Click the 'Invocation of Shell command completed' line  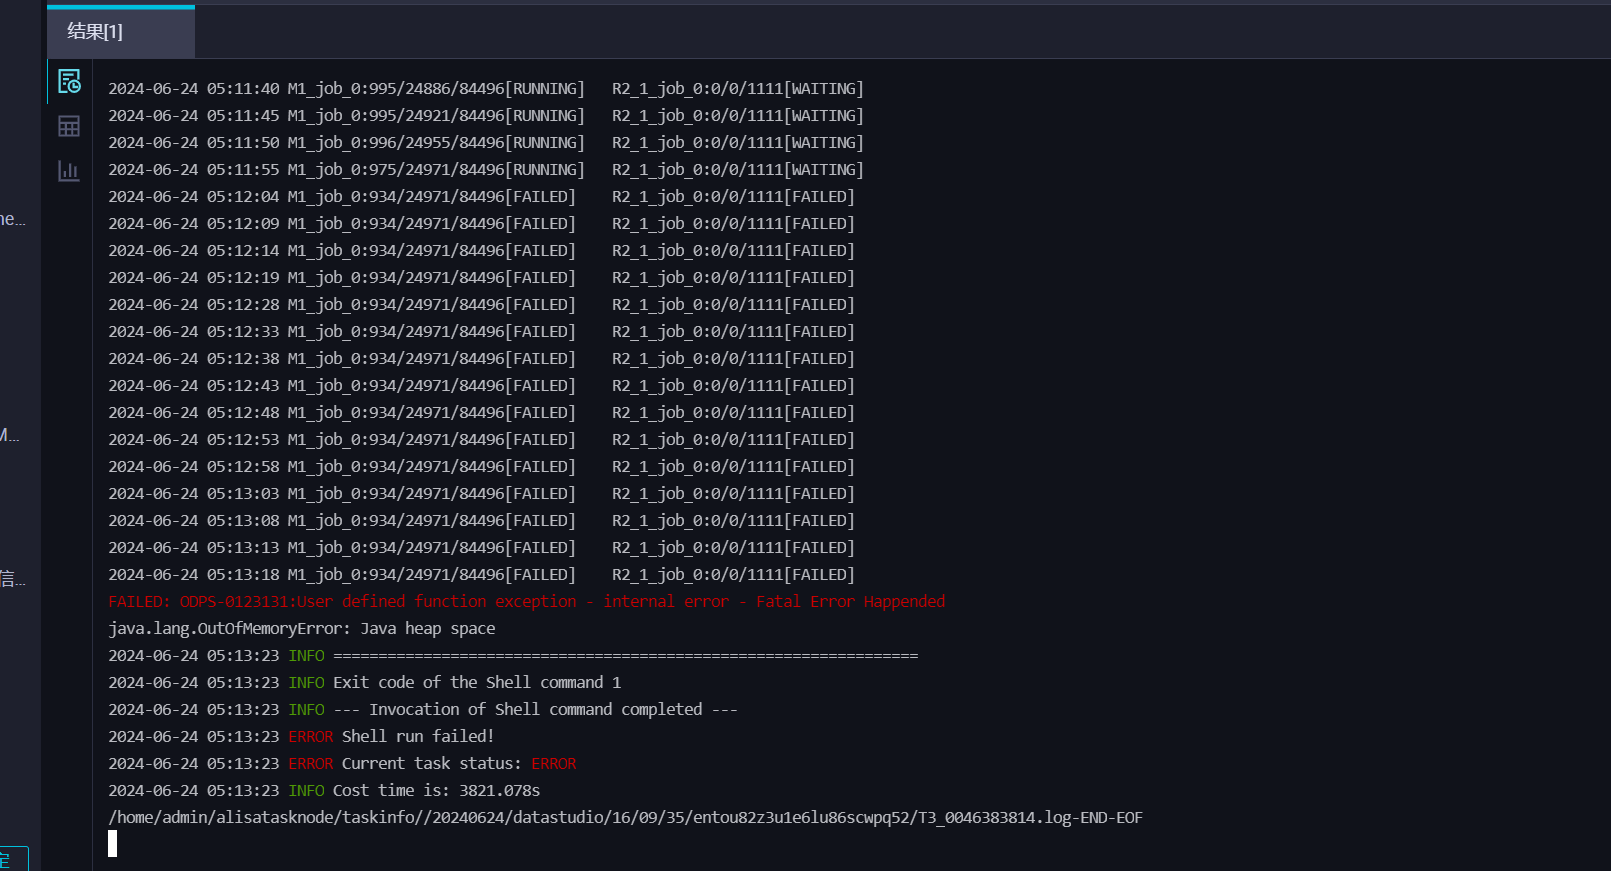click(423, 710)
